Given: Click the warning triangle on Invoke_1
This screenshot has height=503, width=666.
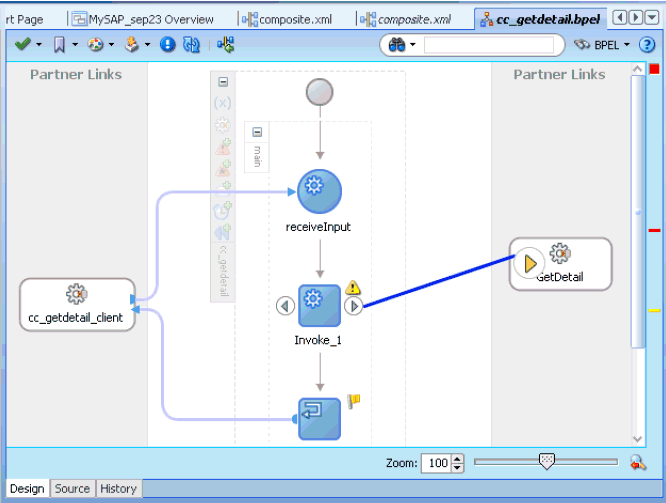Looking at the screenshot, I should (x=353, y=288).
